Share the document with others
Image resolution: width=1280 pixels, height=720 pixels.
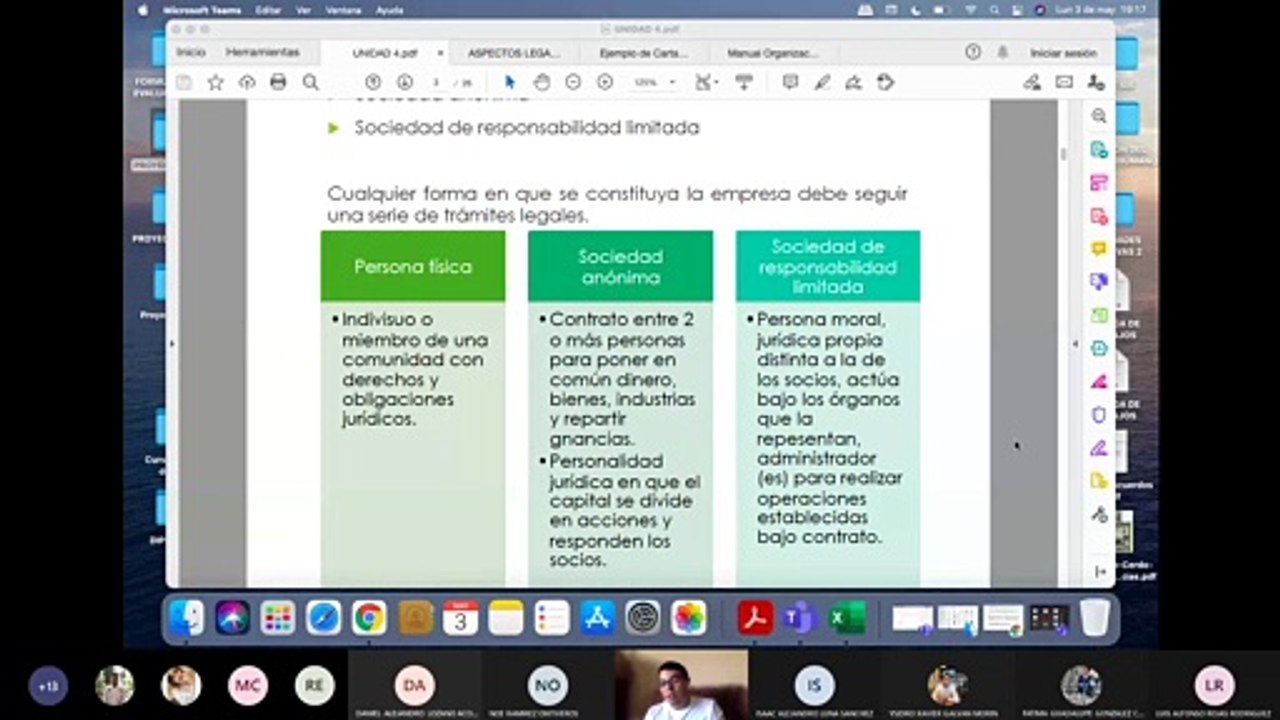[x=1096, y=83]
